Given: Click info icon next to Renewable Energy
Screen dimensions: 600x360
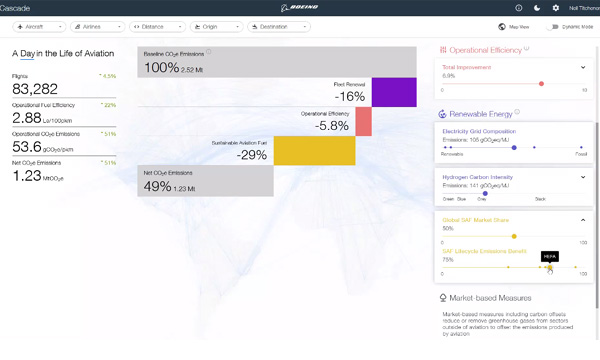Looking at the screenshot, I should pyautogui.click(x=517, y=112).
